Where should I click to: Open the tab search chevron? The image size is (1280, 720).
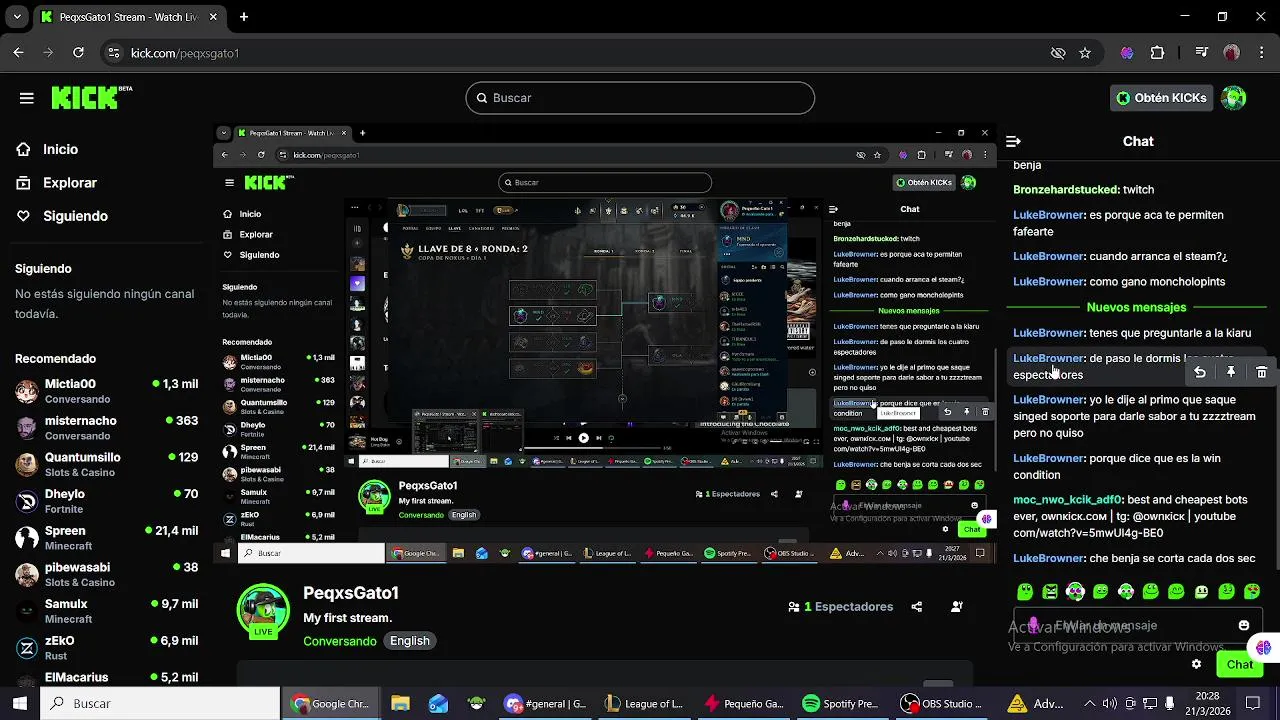pos(17,17)
